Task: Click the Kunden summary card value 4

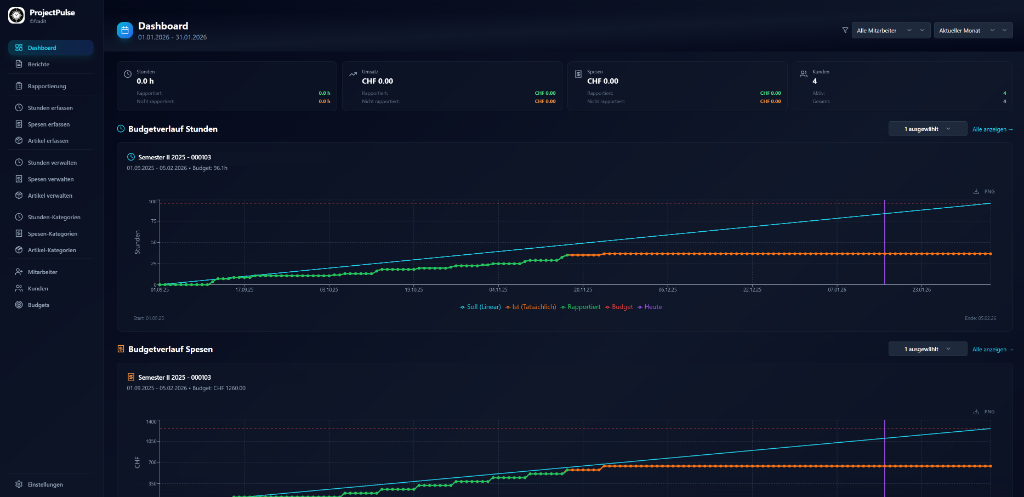Action: 814,82
